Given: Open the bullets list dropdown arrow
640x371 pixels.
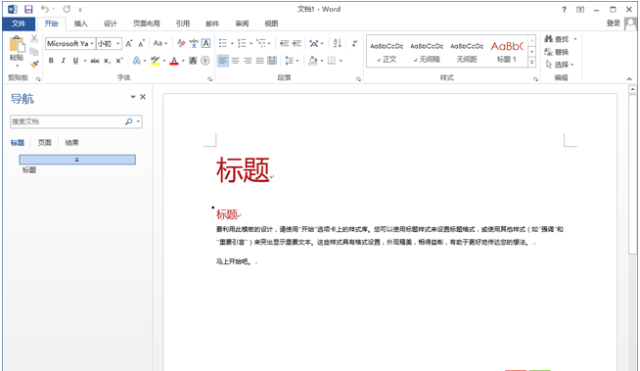Looking at the screenshot, I should [232, 43].
